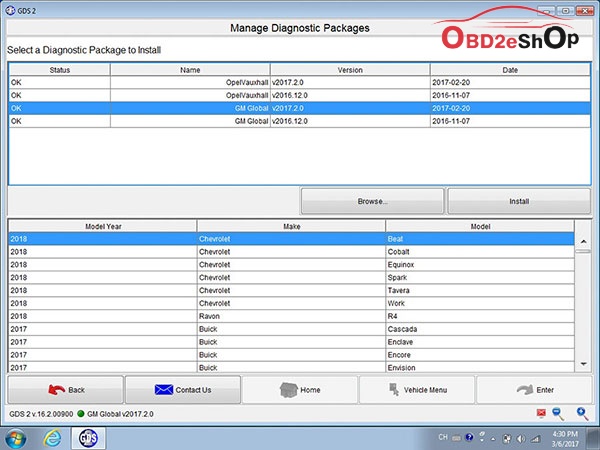Open the network signal tray icon

pyautogui.click(x=535, y=439)
